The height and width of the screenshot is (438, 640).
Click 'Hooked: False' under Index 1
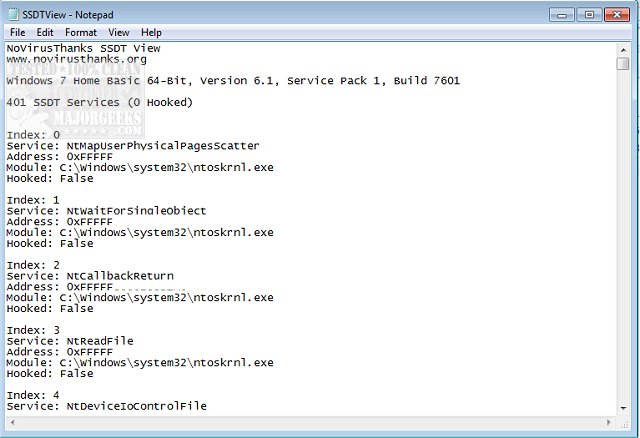pos(50,243)
